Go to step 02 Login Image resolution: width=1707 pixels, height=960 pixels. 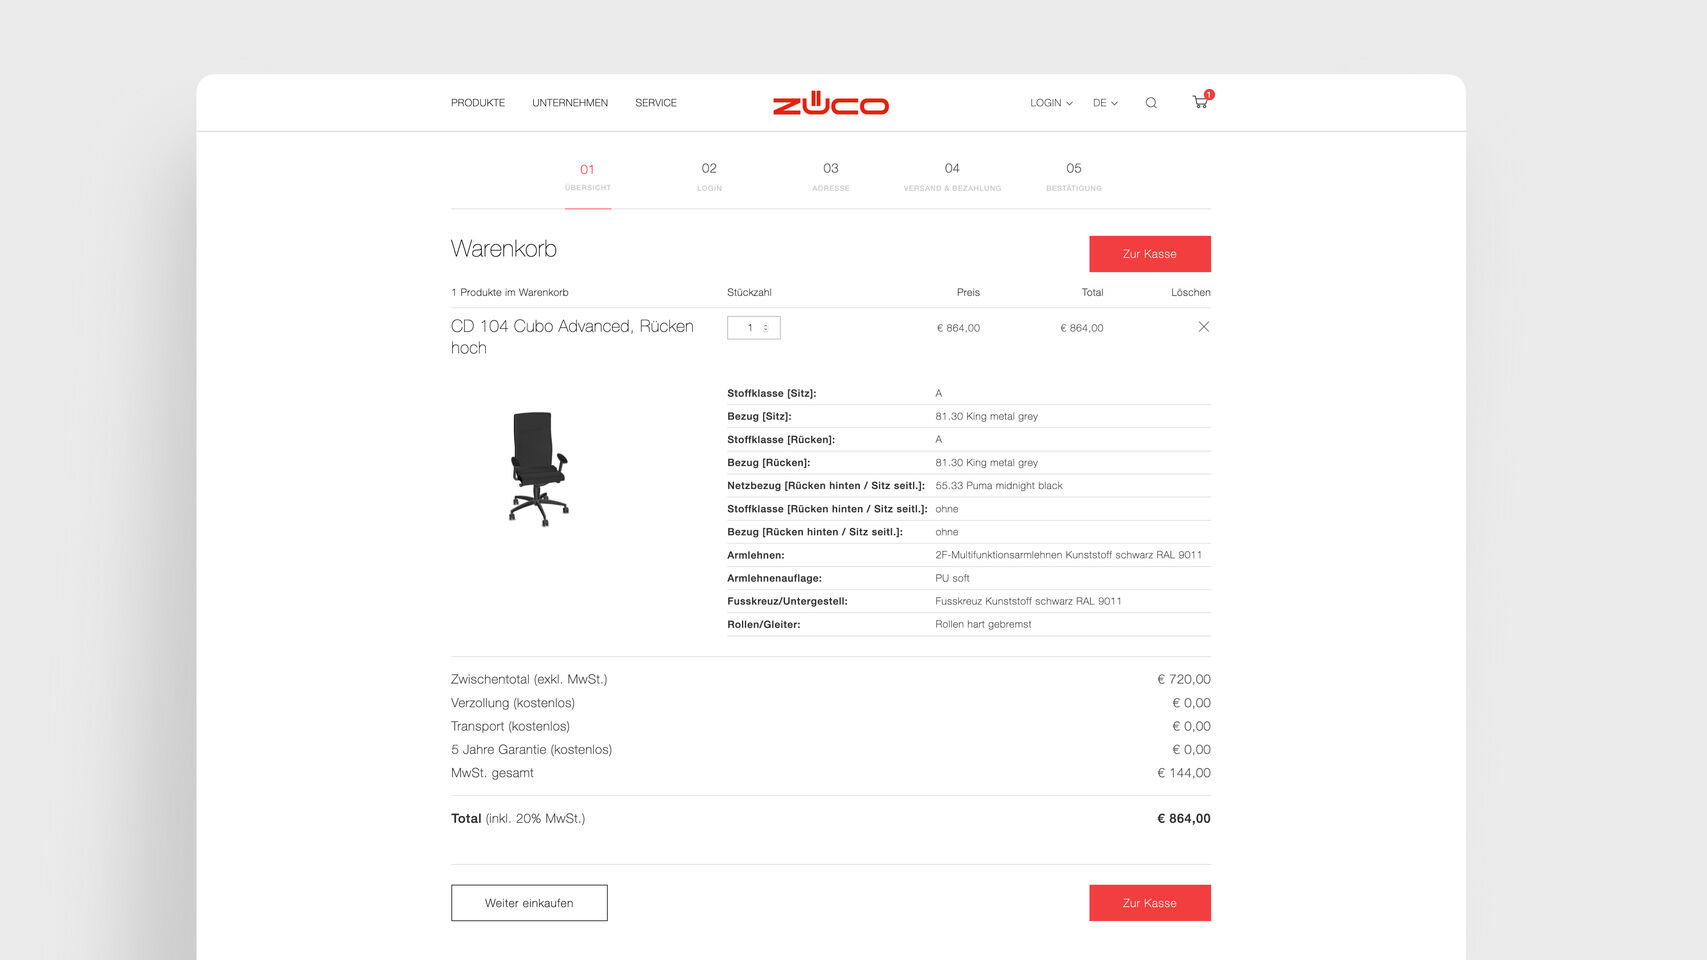[x=709, y=177]
